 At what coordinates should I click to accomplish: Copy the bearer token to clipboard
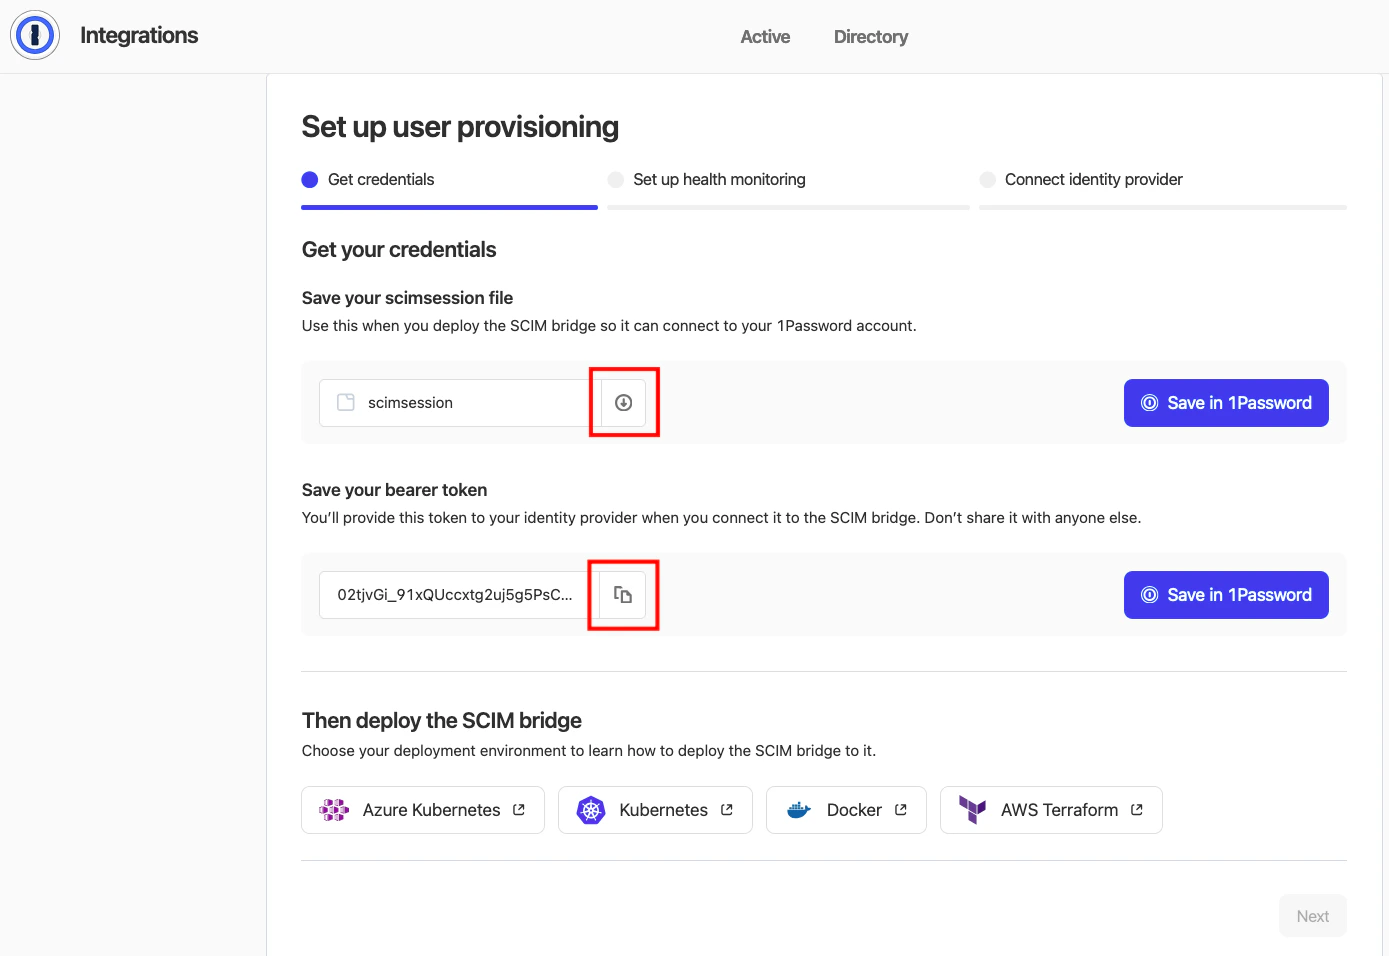pyautogui.click(x=623, y=595)
